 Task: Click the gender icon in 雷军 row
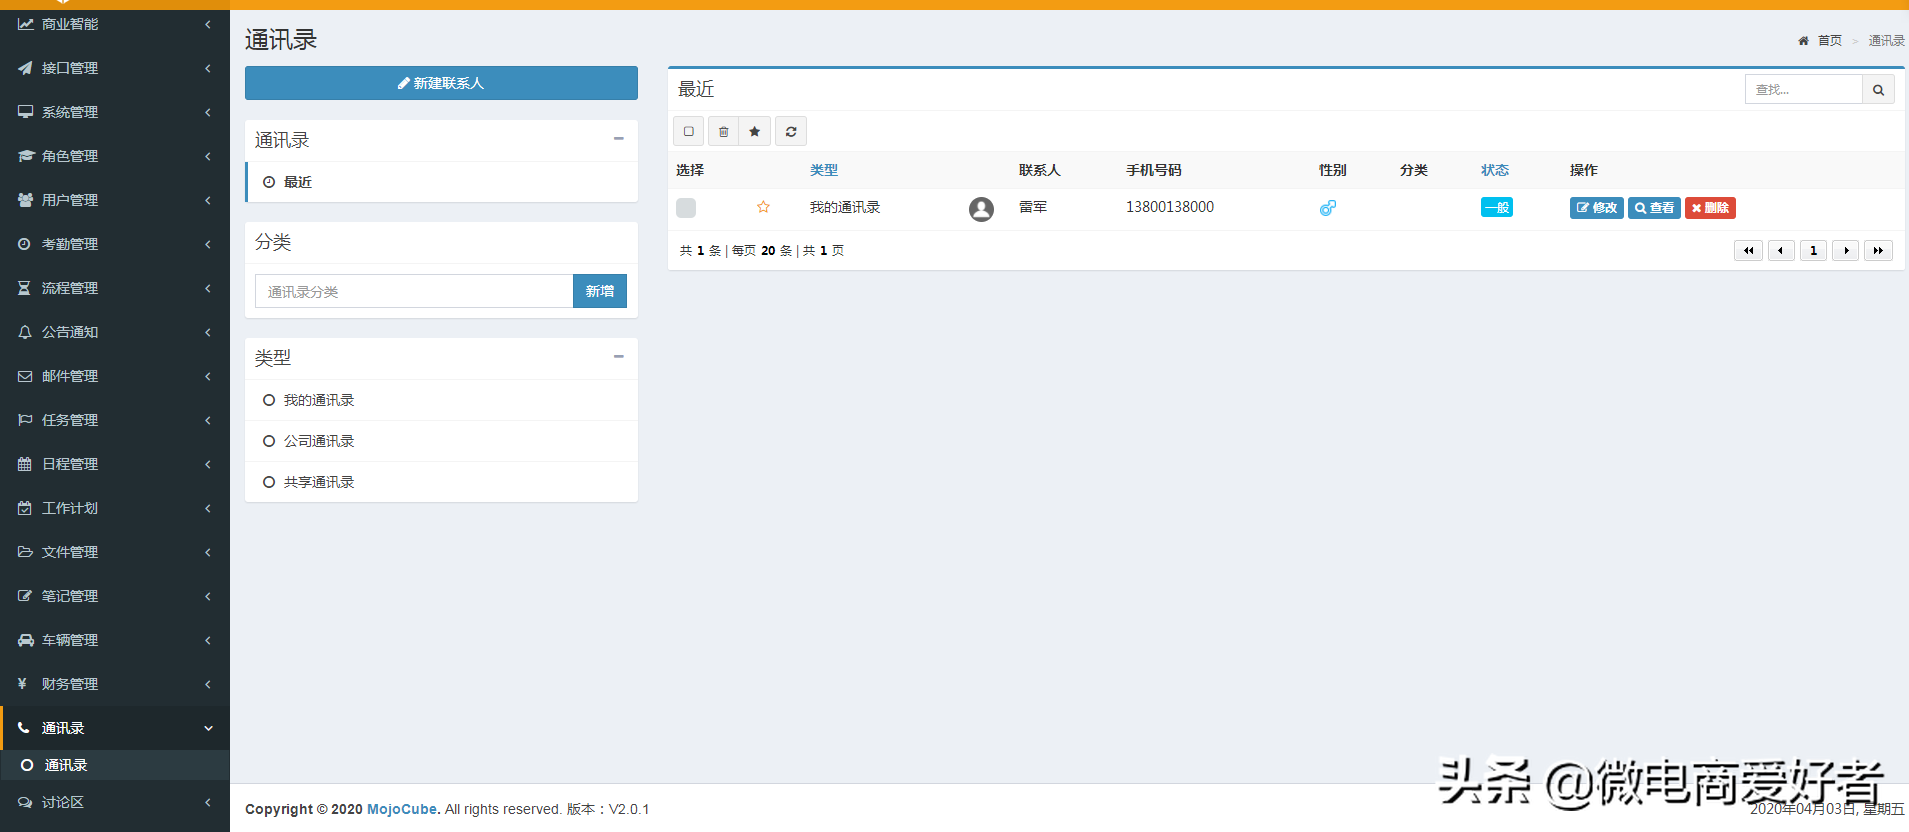[1328, 208]
